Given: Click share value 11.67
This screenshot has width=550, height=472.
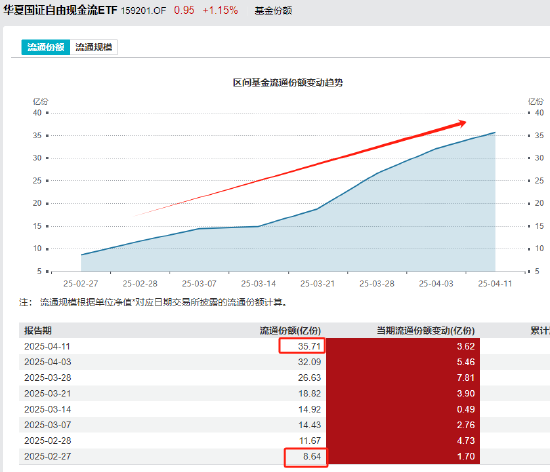Looking at the screenshot, I should (310, 440).
